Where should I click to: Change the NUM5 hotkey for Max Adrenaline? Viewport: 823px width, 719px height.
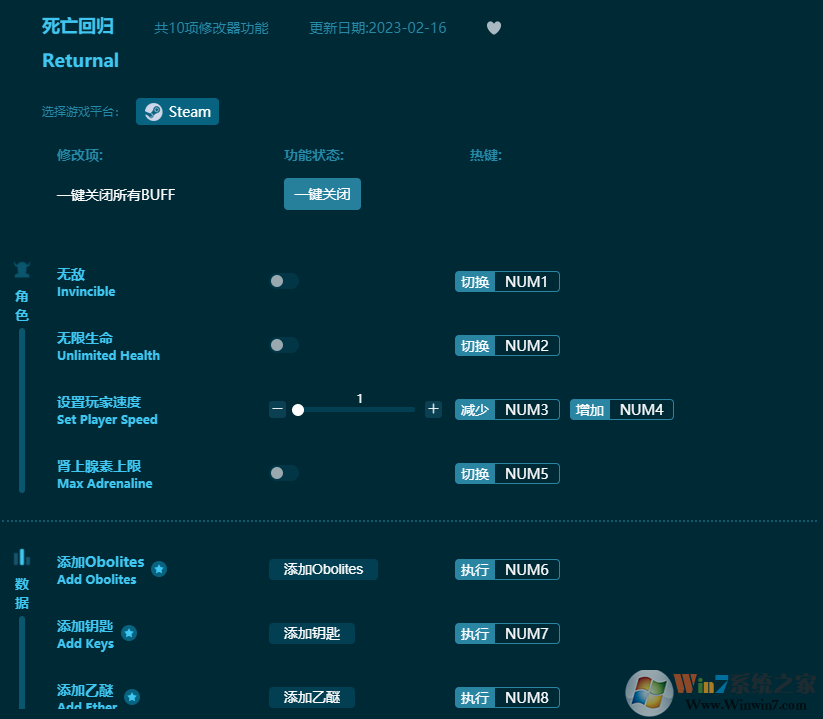[507, 474]
